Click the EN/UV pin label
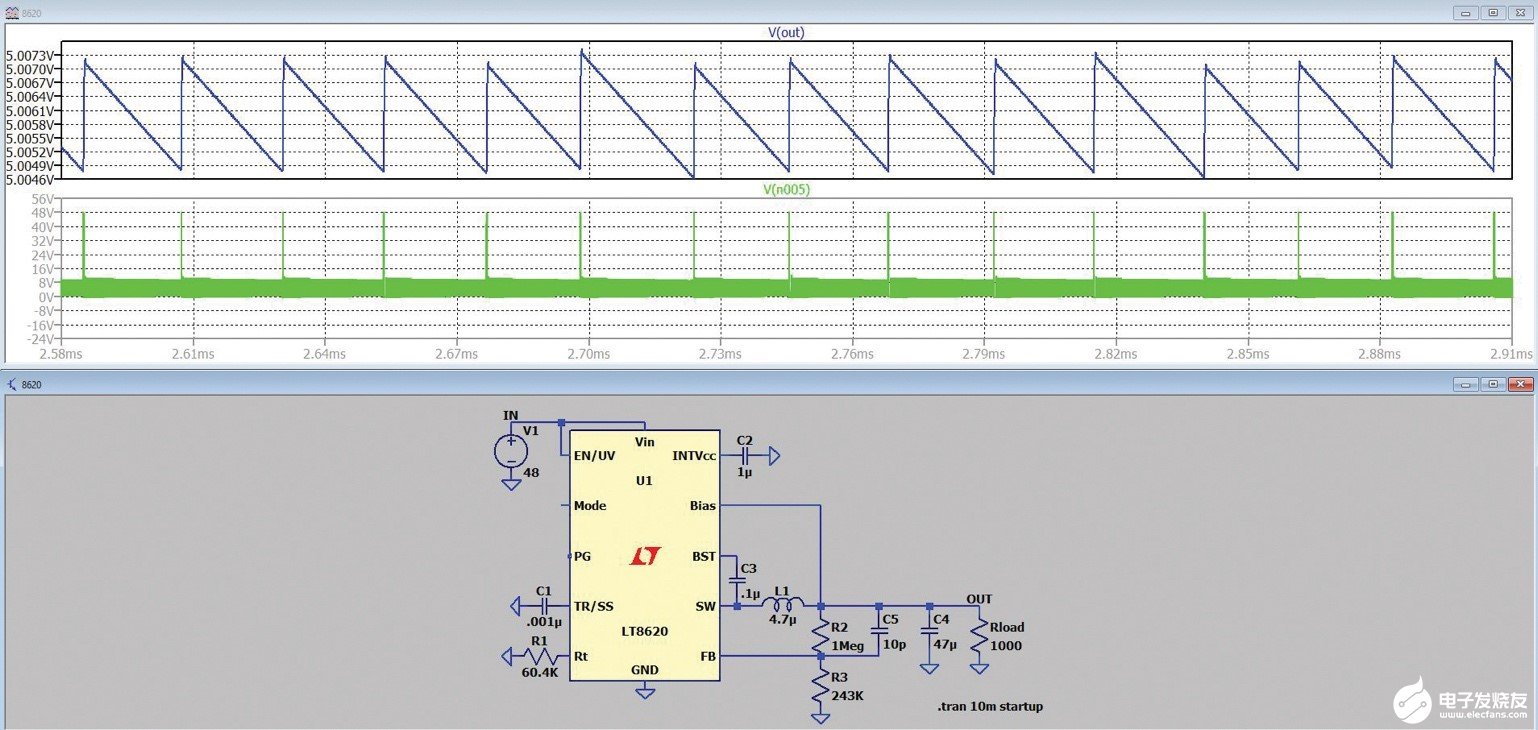The image size is (1538, 730). [594, 455]
